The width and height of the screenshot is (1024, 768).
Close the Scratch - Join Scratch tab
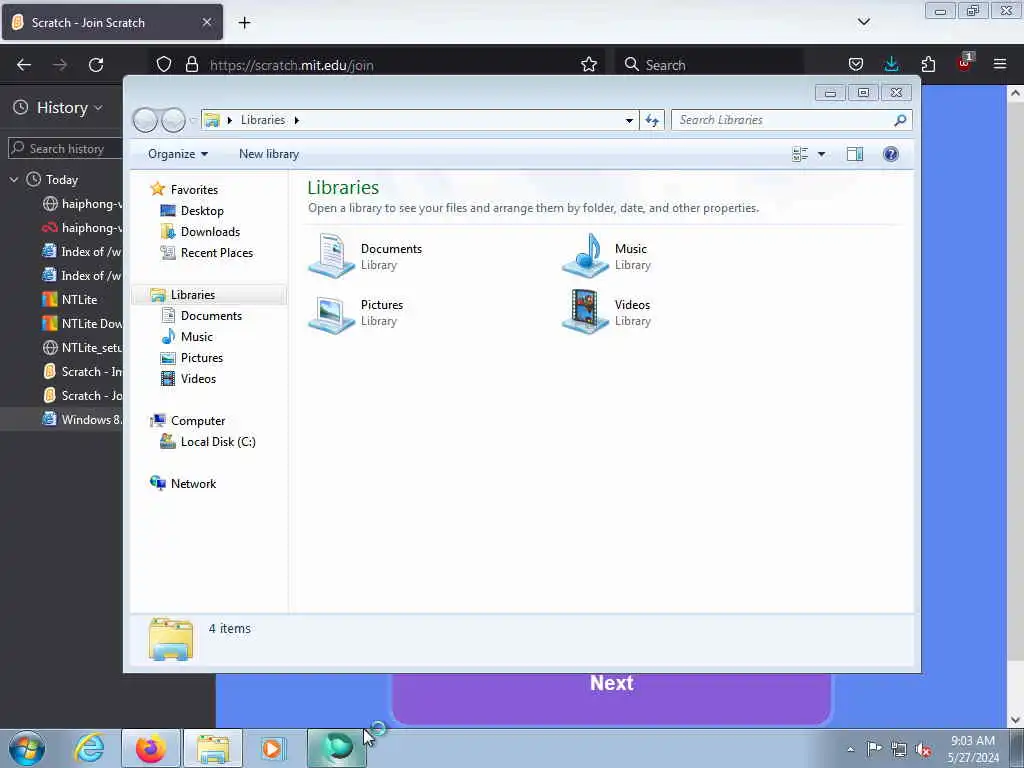(x=206, y=22)
